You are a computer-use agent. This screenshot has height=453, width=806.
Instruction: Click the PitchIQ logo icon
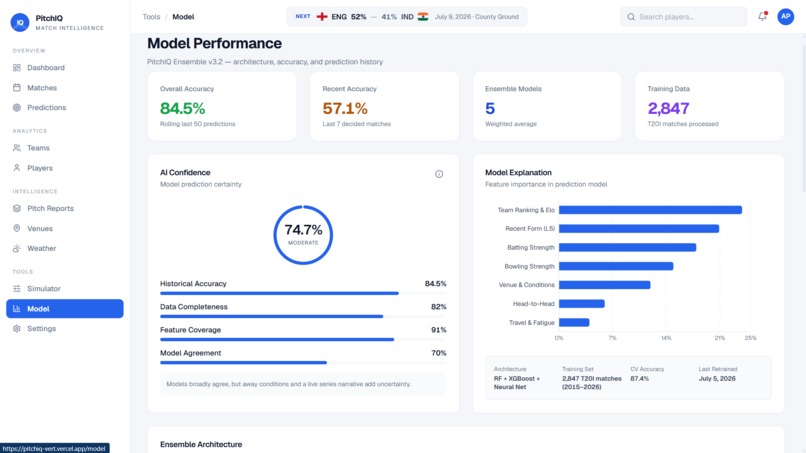(x=20, y=22)
